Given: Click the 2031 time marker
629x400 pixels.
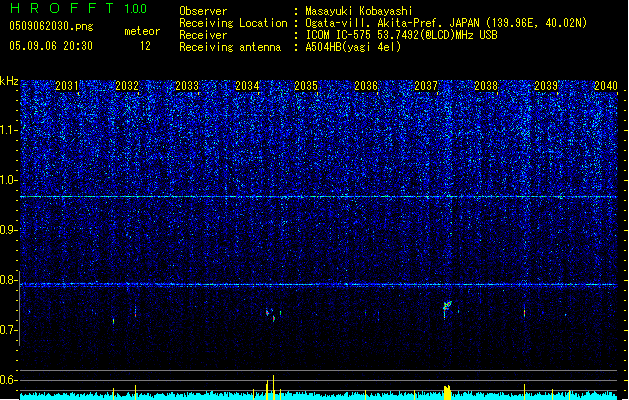Looking at the screenshot, I should pos(67,86).
